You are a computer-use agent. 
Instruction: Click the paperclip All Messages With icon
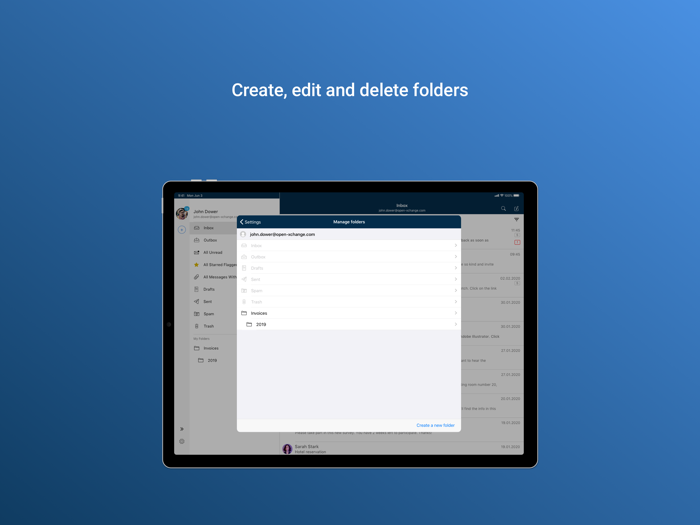(196, 277)
